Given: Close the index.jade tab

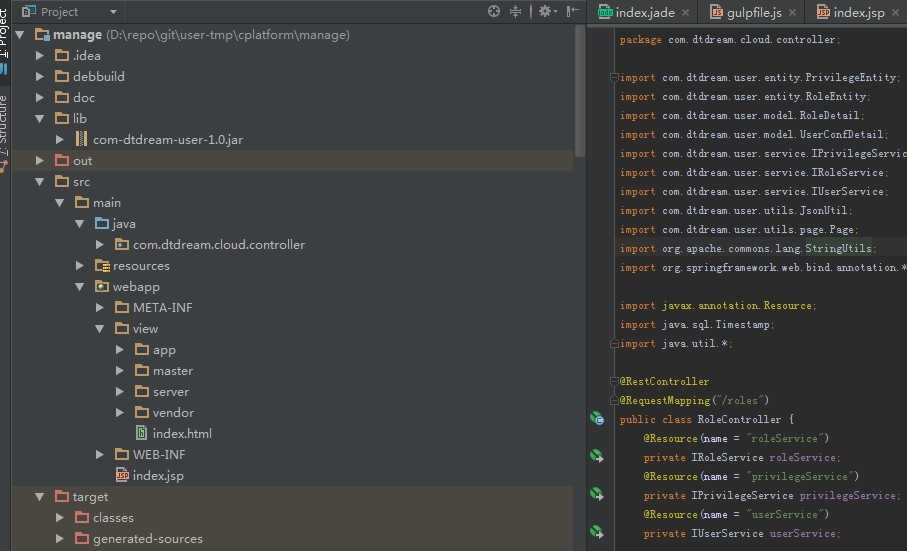Looking at the screenshot, I should coord(685,12).
